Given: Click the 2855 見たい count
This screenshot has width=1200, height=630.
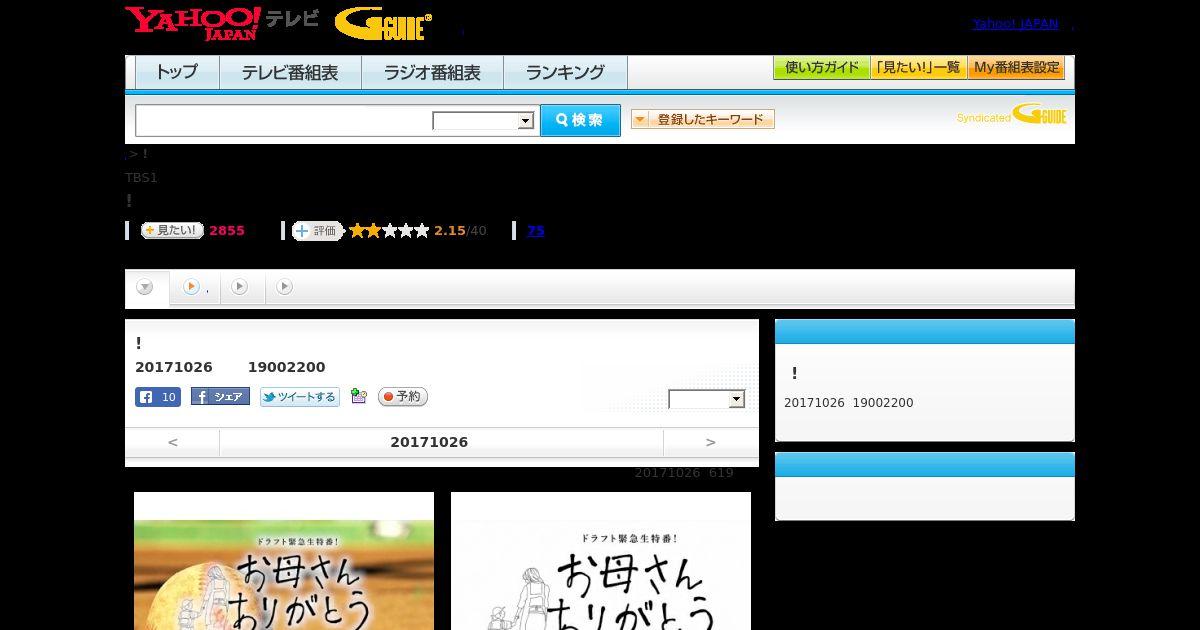Looking at the screenshot, I should [x=227, y=231].
